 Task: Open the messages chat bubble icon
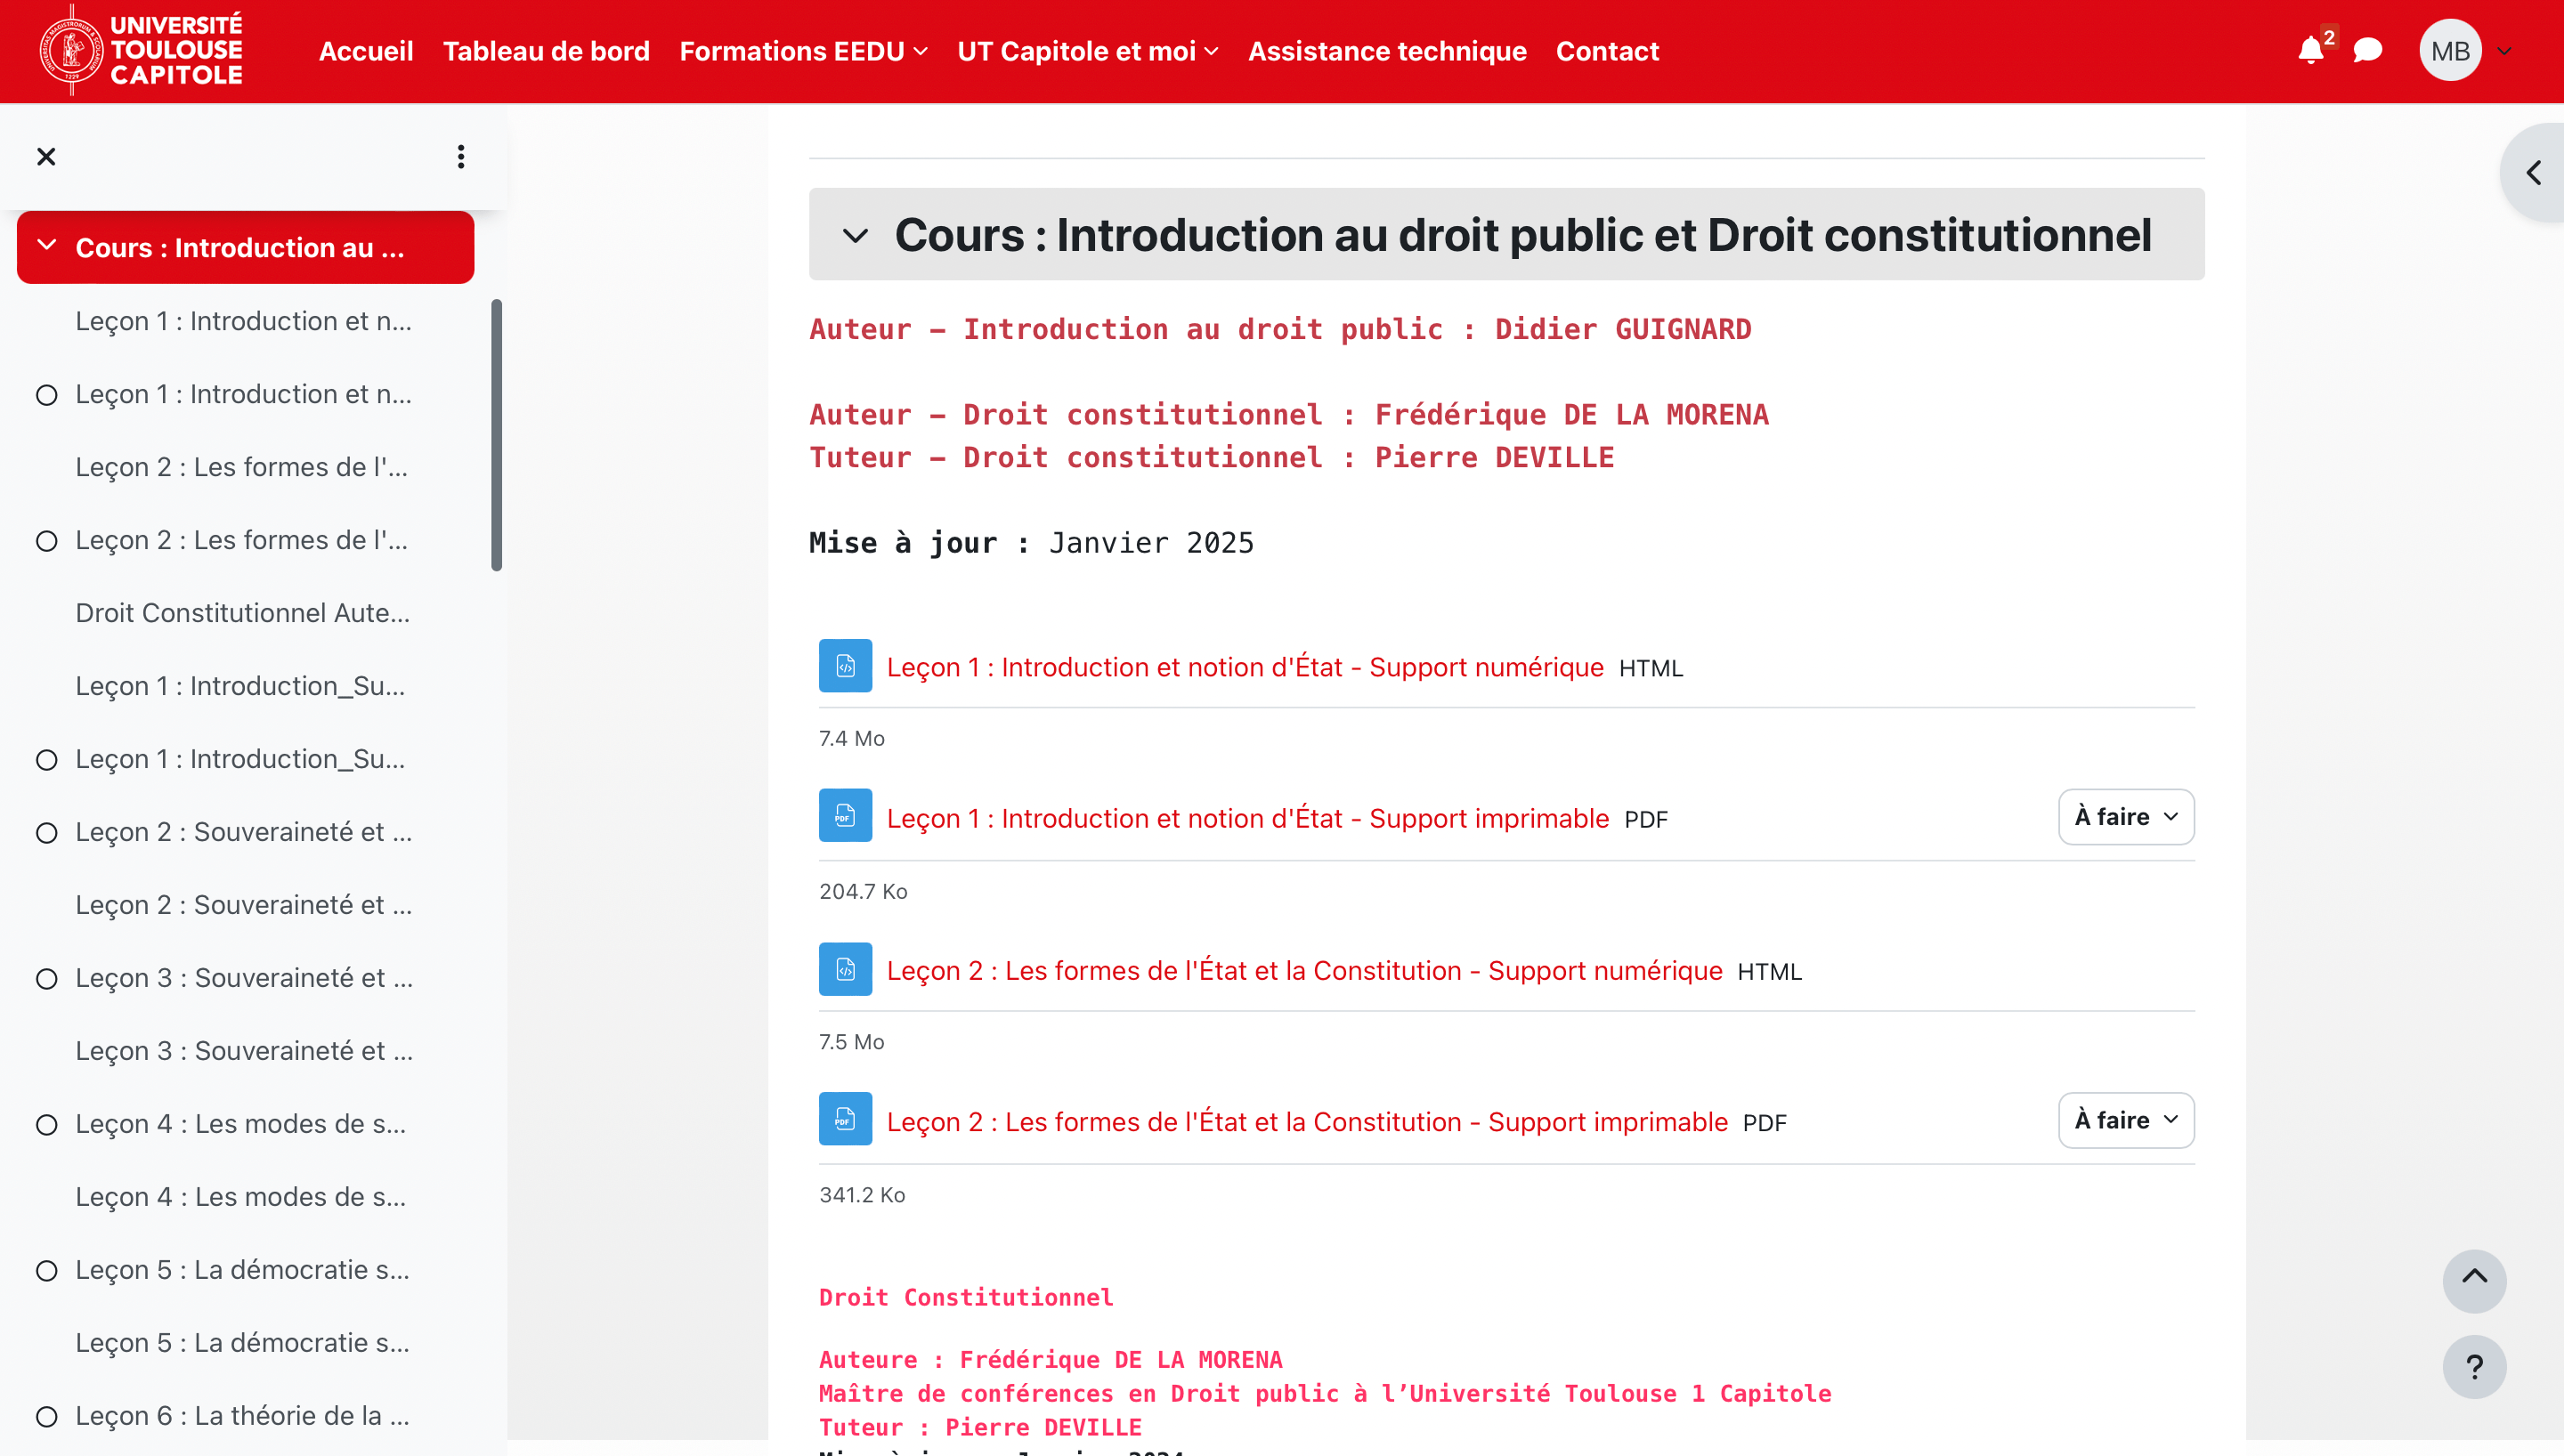[x=2367, y=51]
